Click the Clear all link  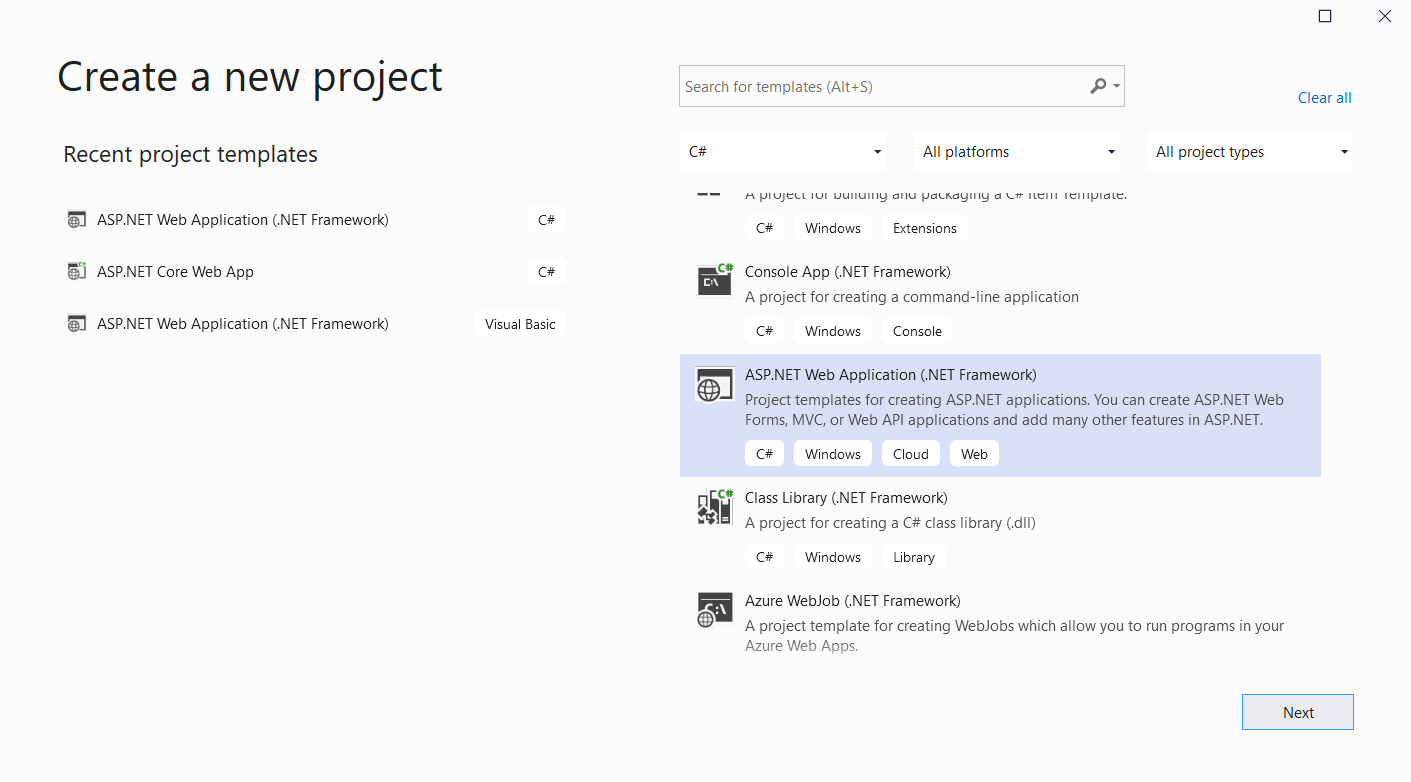[1324, 97]
